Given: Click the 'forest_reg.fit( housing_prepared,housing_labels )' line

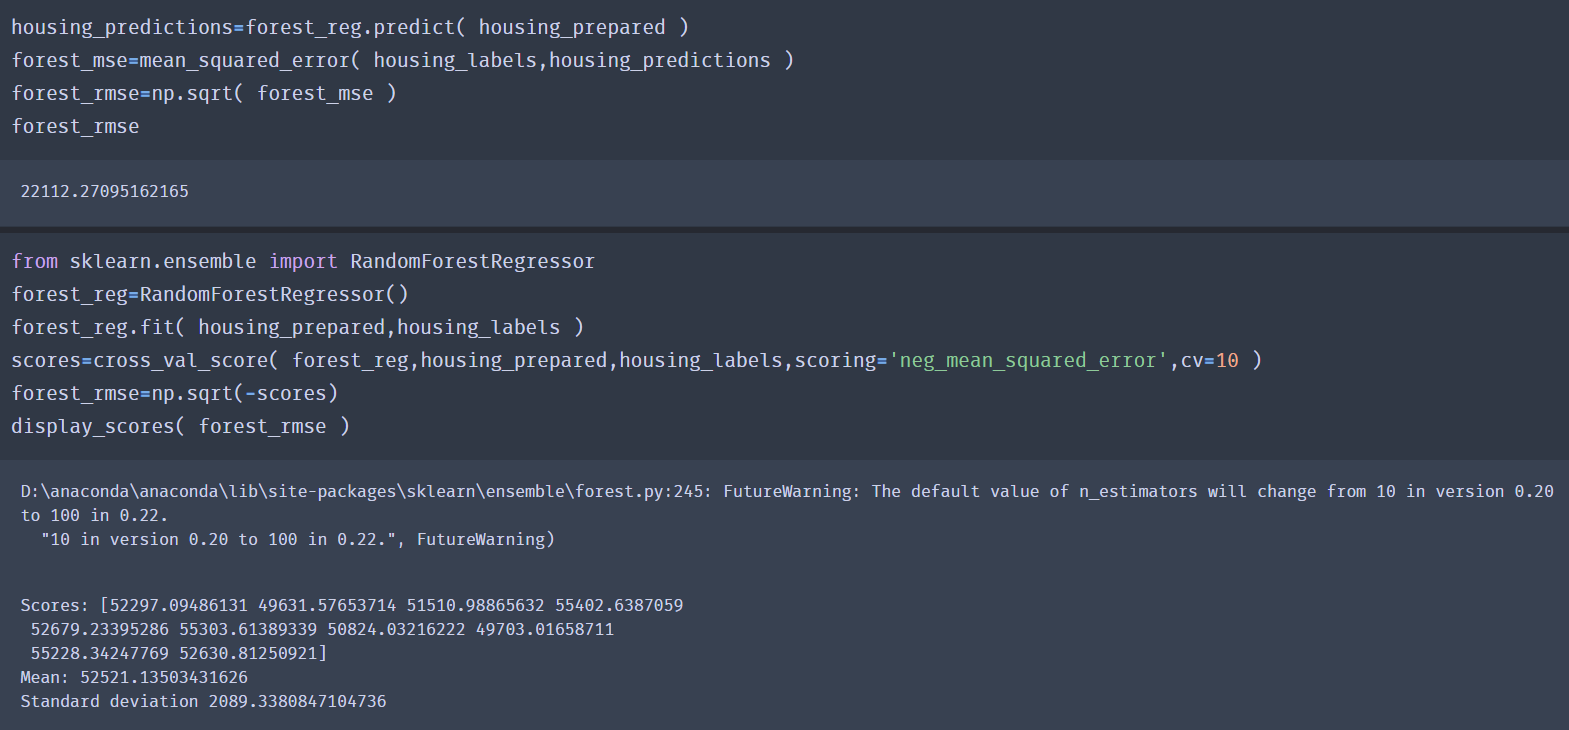Looking at the screenshot, I should pos(298,328).
